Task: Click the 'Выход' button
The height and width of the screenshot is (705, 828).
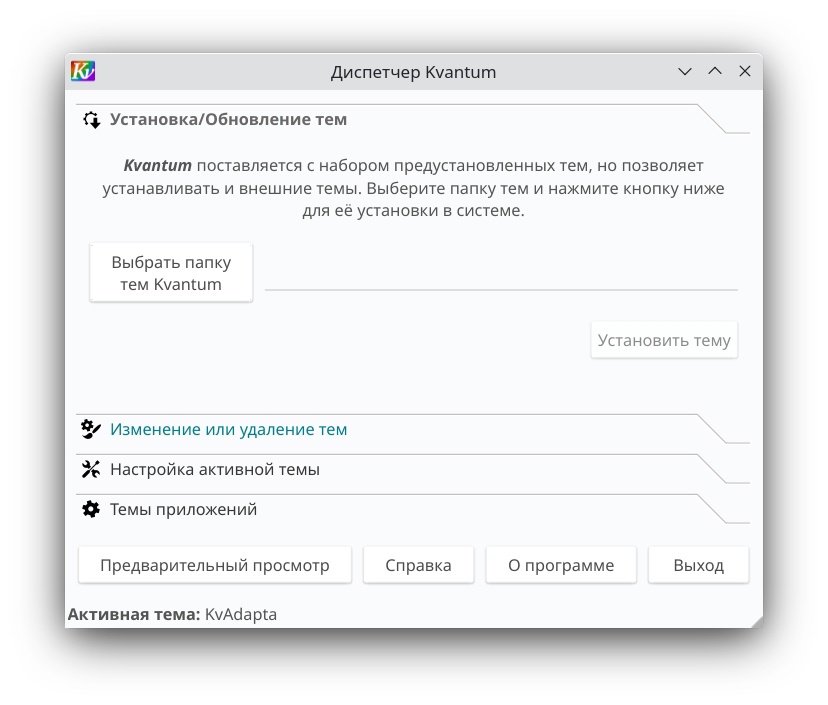Action: (x=699, y=565)
